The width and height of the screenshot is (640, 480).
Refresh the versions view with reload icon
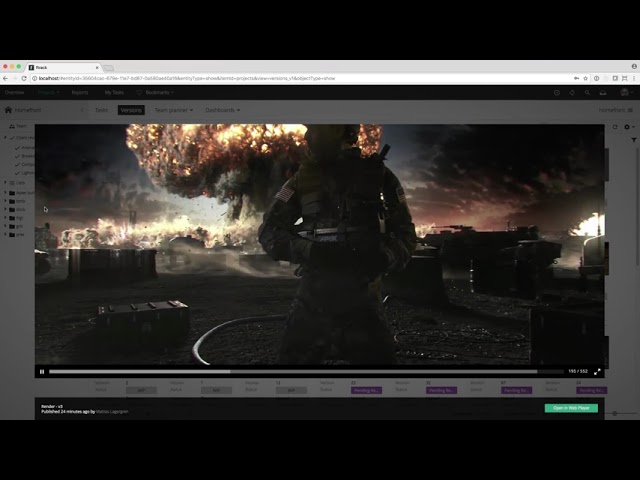click(615, 127)
